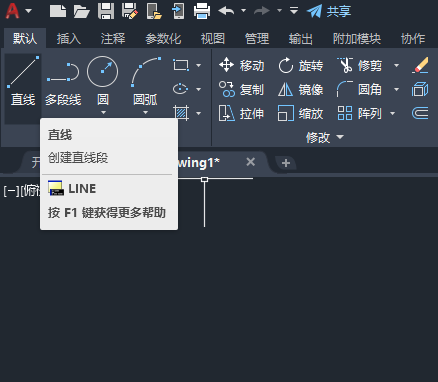
Task: Create a new drawing file
Action: 58,11
